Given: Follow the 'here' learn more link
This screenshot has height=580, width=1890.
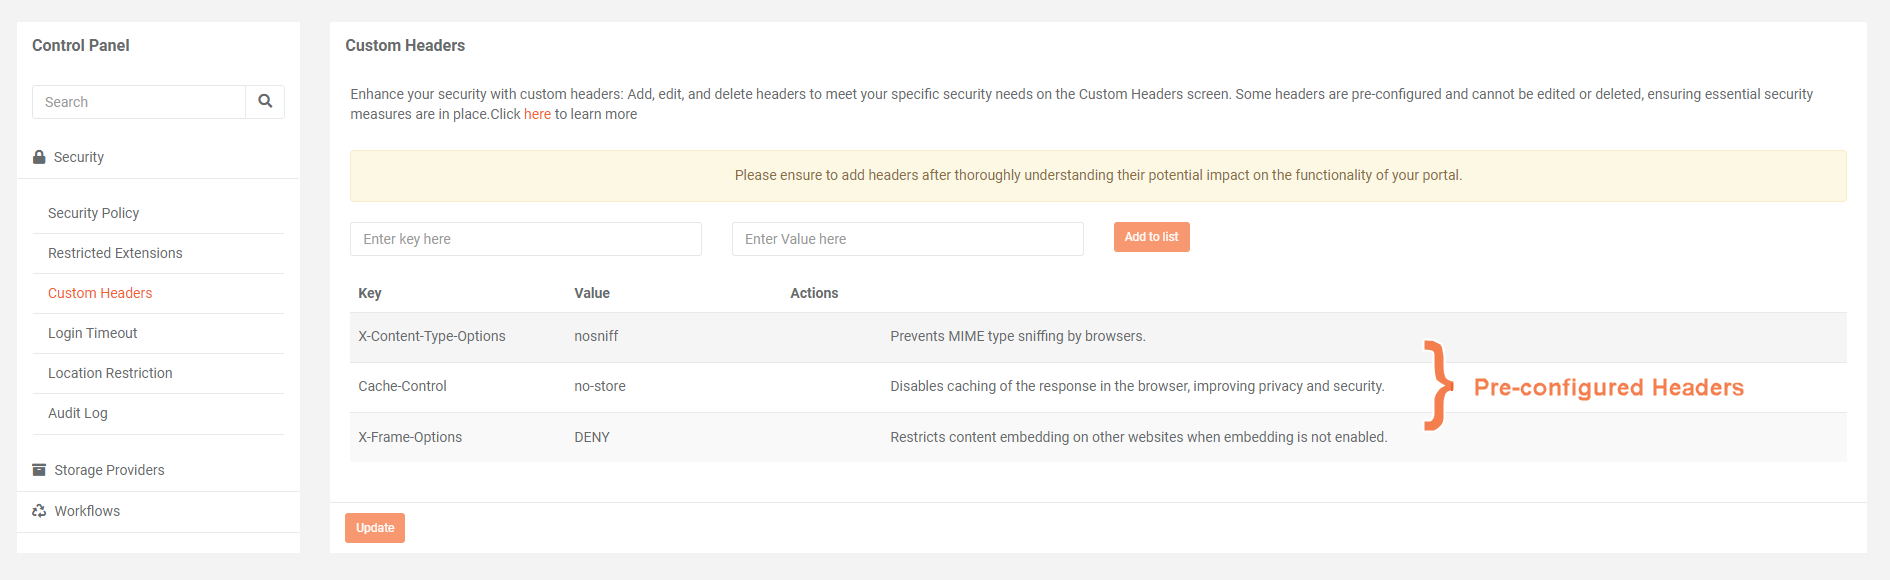Looking at the screenshot, I should point(537,115).
